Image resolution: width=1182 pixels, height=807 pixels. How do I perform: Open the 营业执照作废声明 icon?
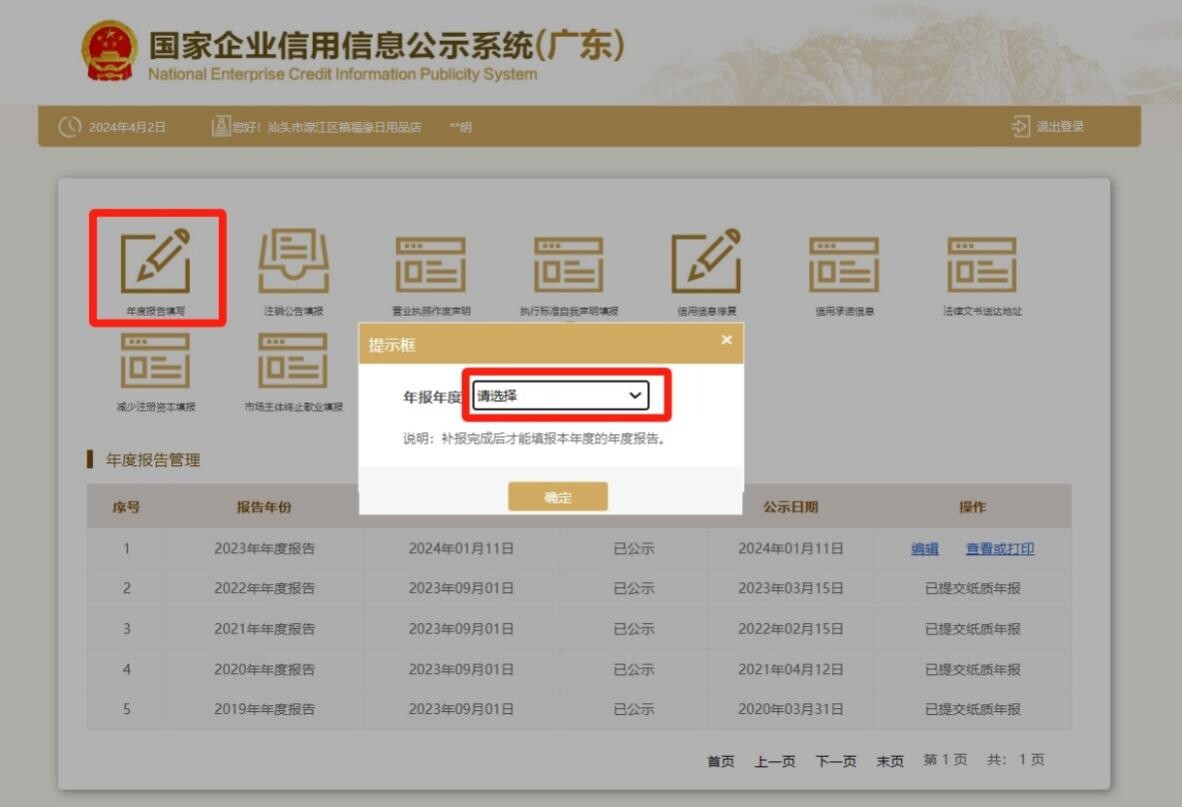(430, 265)
